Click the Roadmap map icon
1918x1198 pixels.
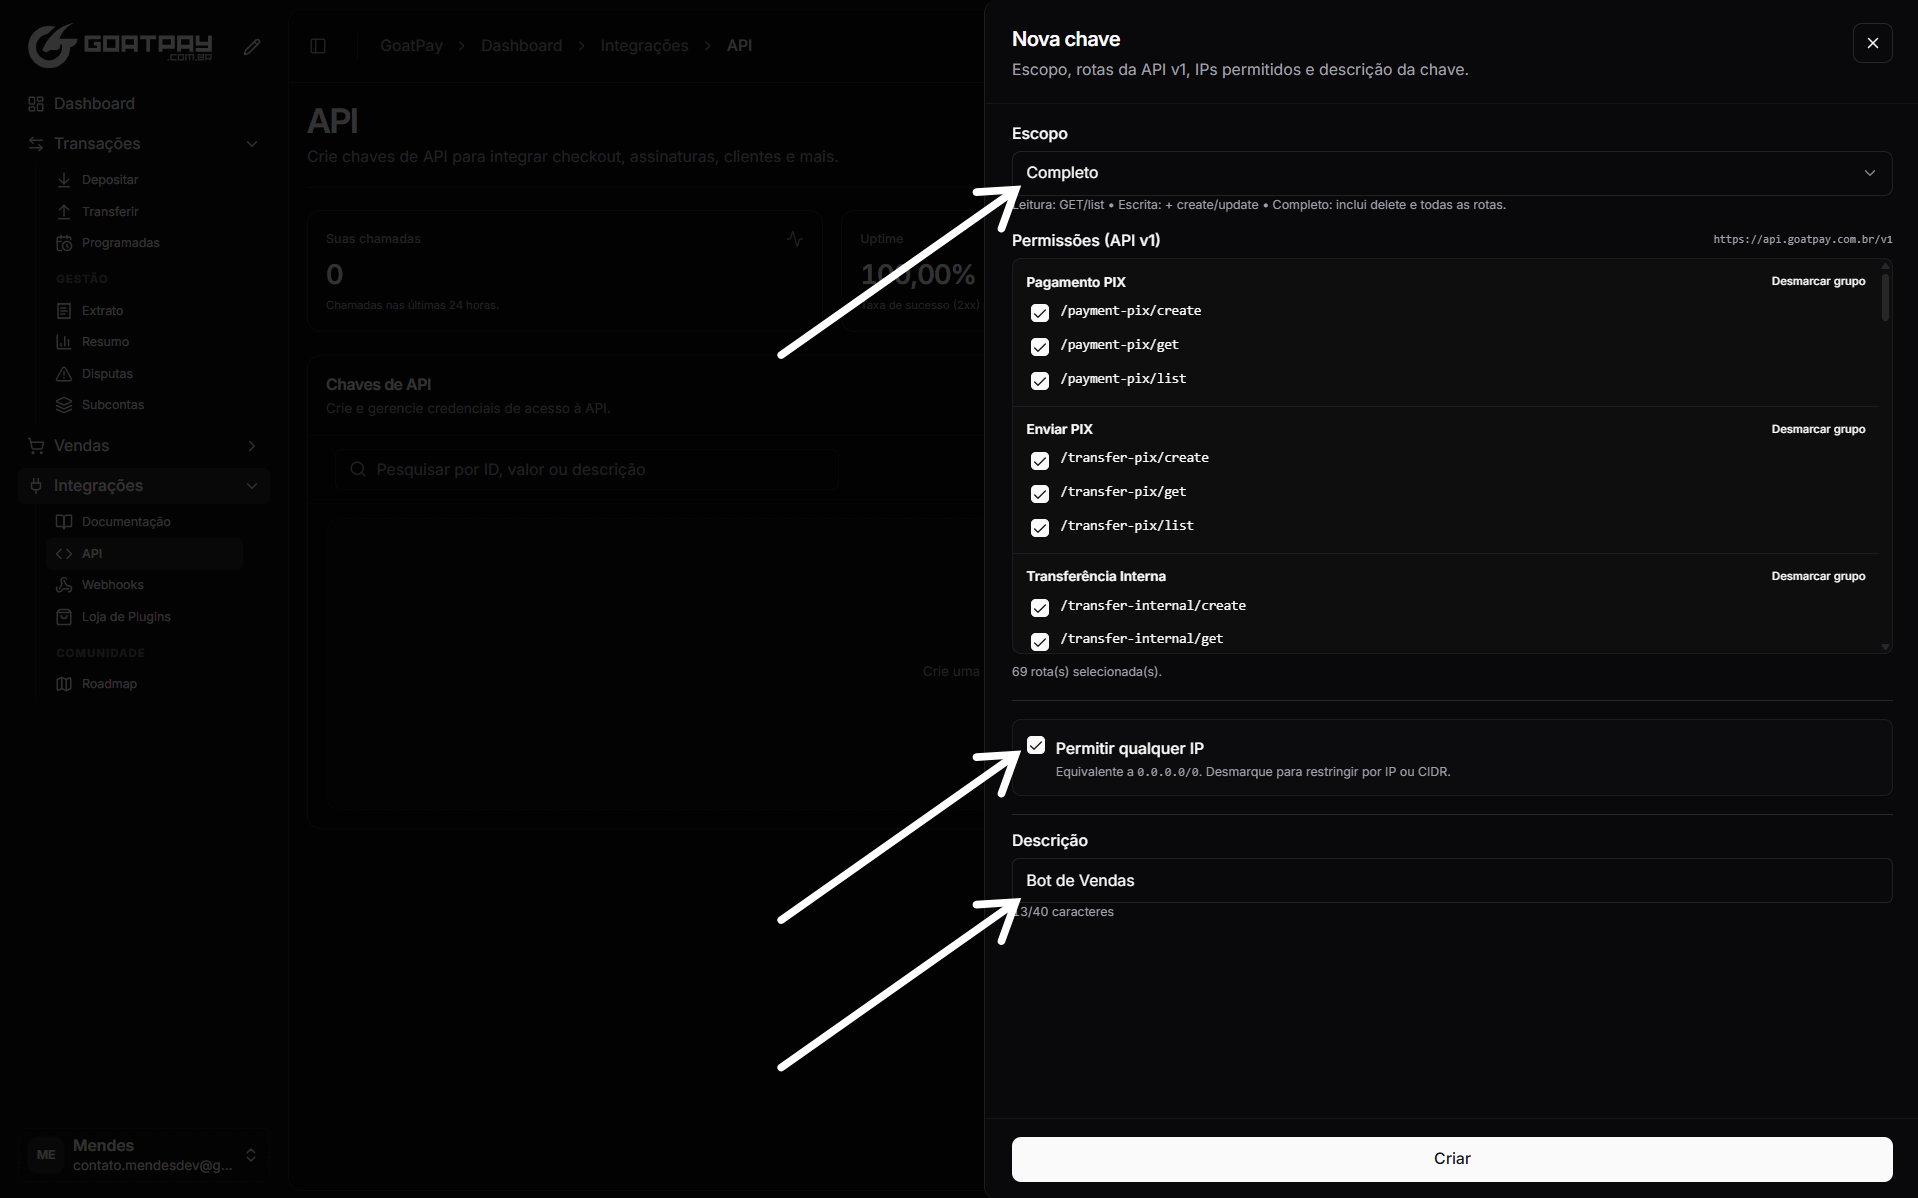(64, 684)
